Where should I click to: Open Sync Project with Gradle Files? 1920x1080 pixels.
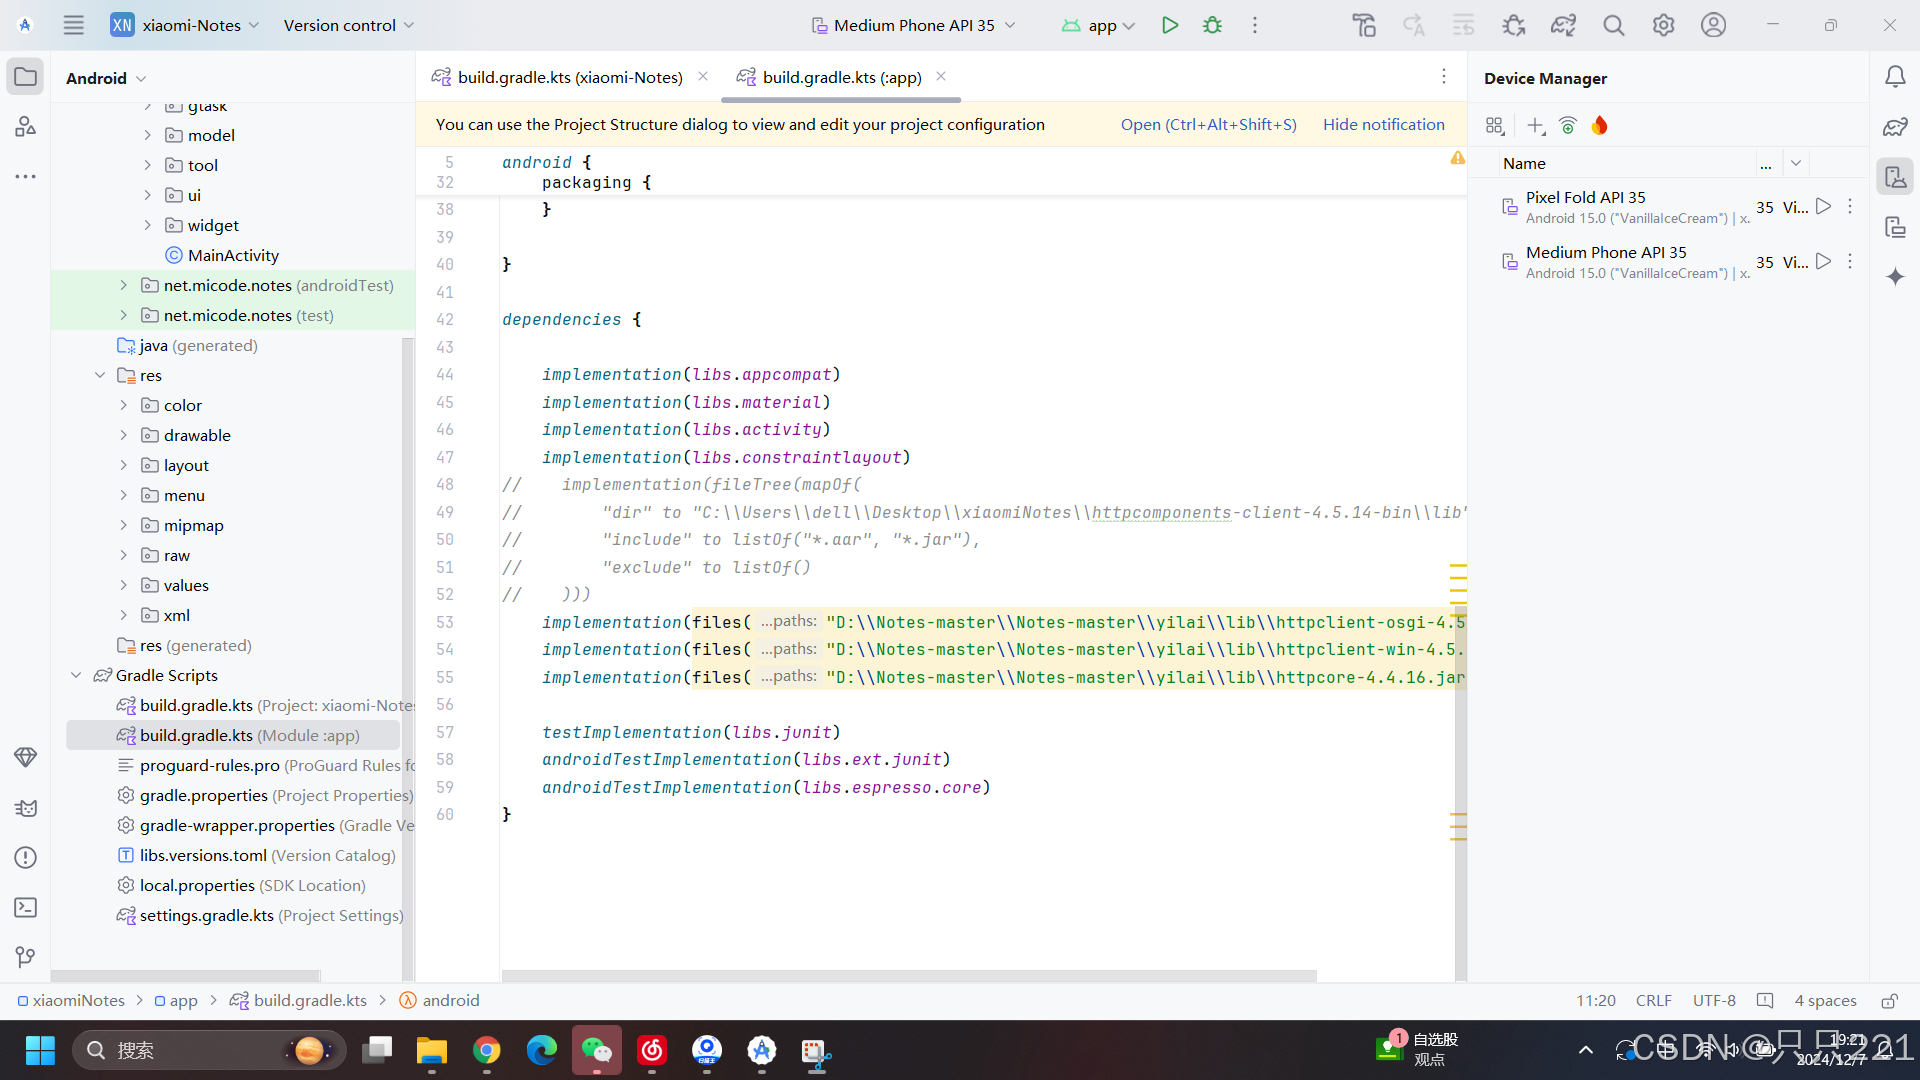pyautogui.click(x=1563, y=25)
